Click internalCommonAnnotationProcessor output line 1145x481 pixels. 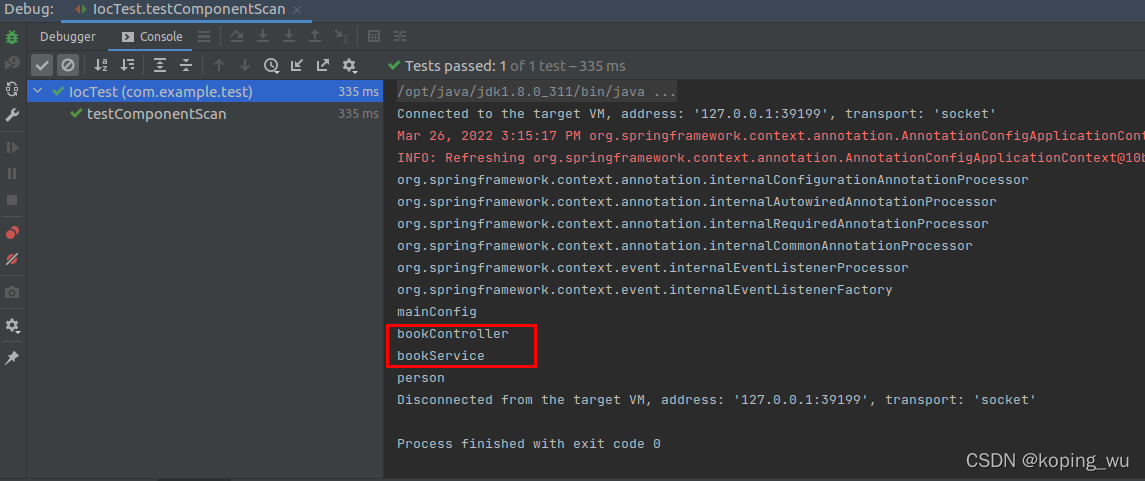point(685,245)
